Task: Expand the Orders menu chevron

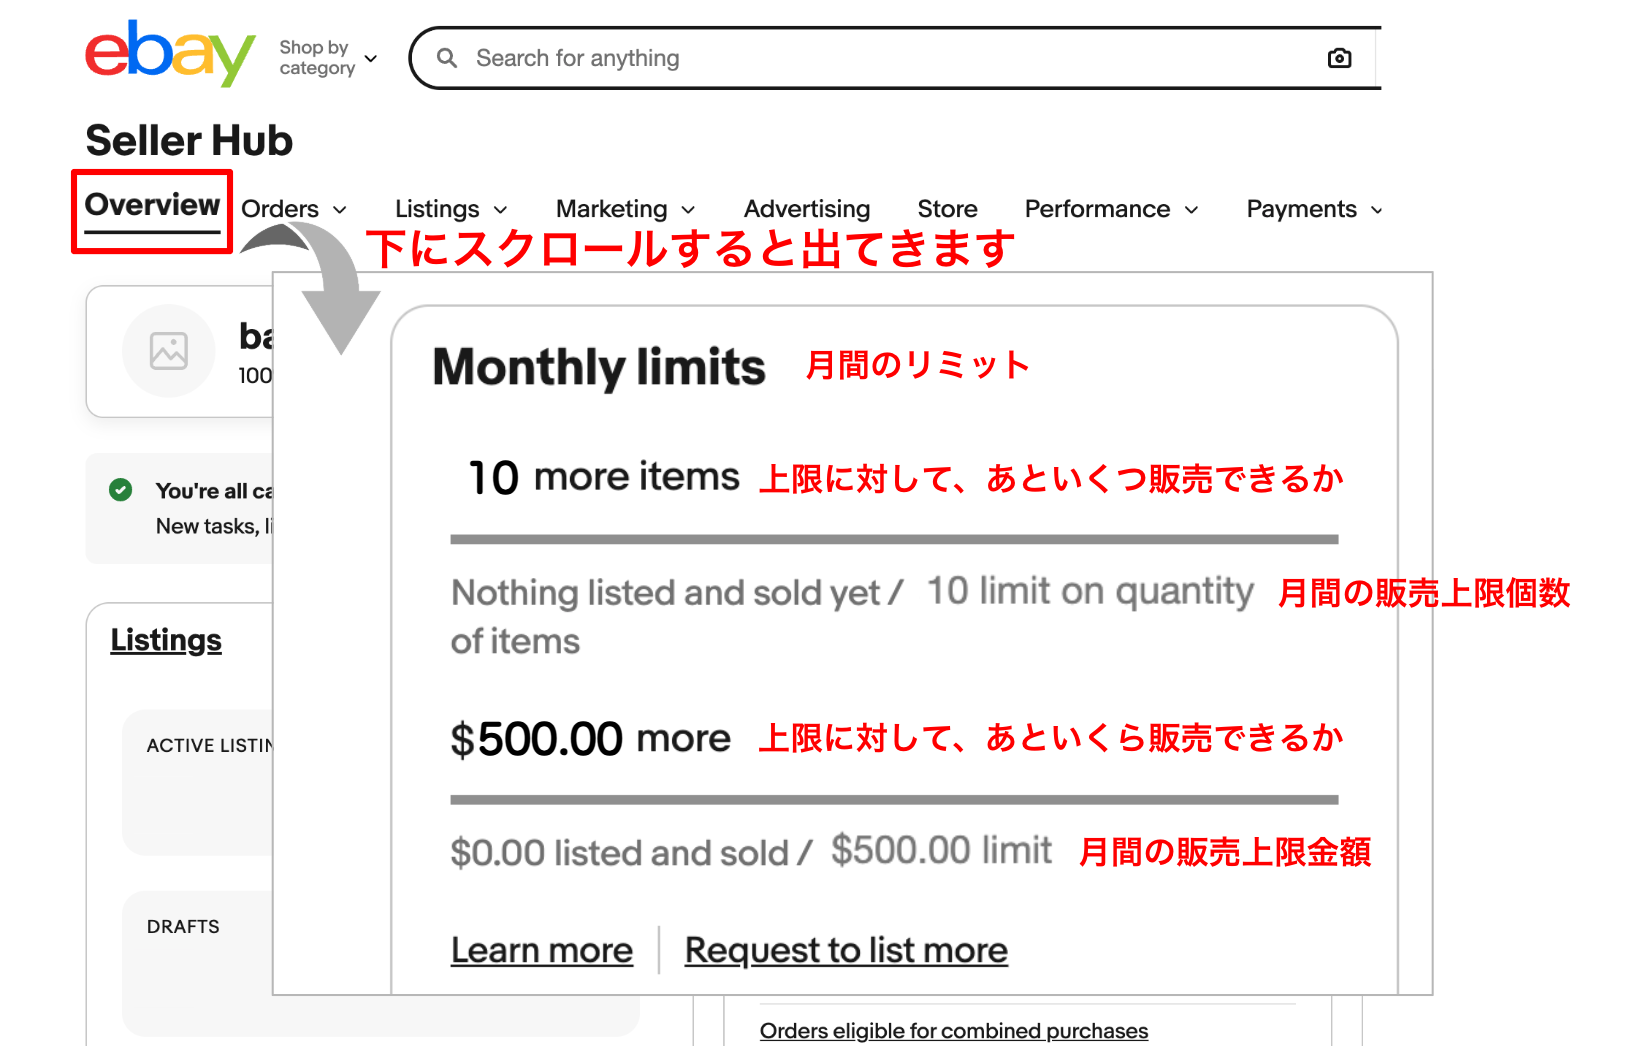Action: tap(340, 210)
